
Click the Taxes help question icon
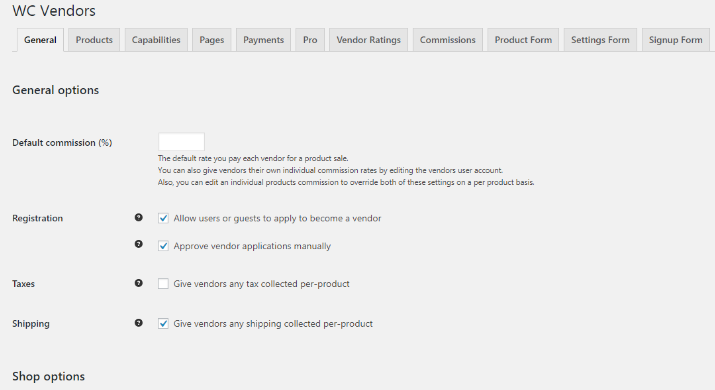pos(139,283)
